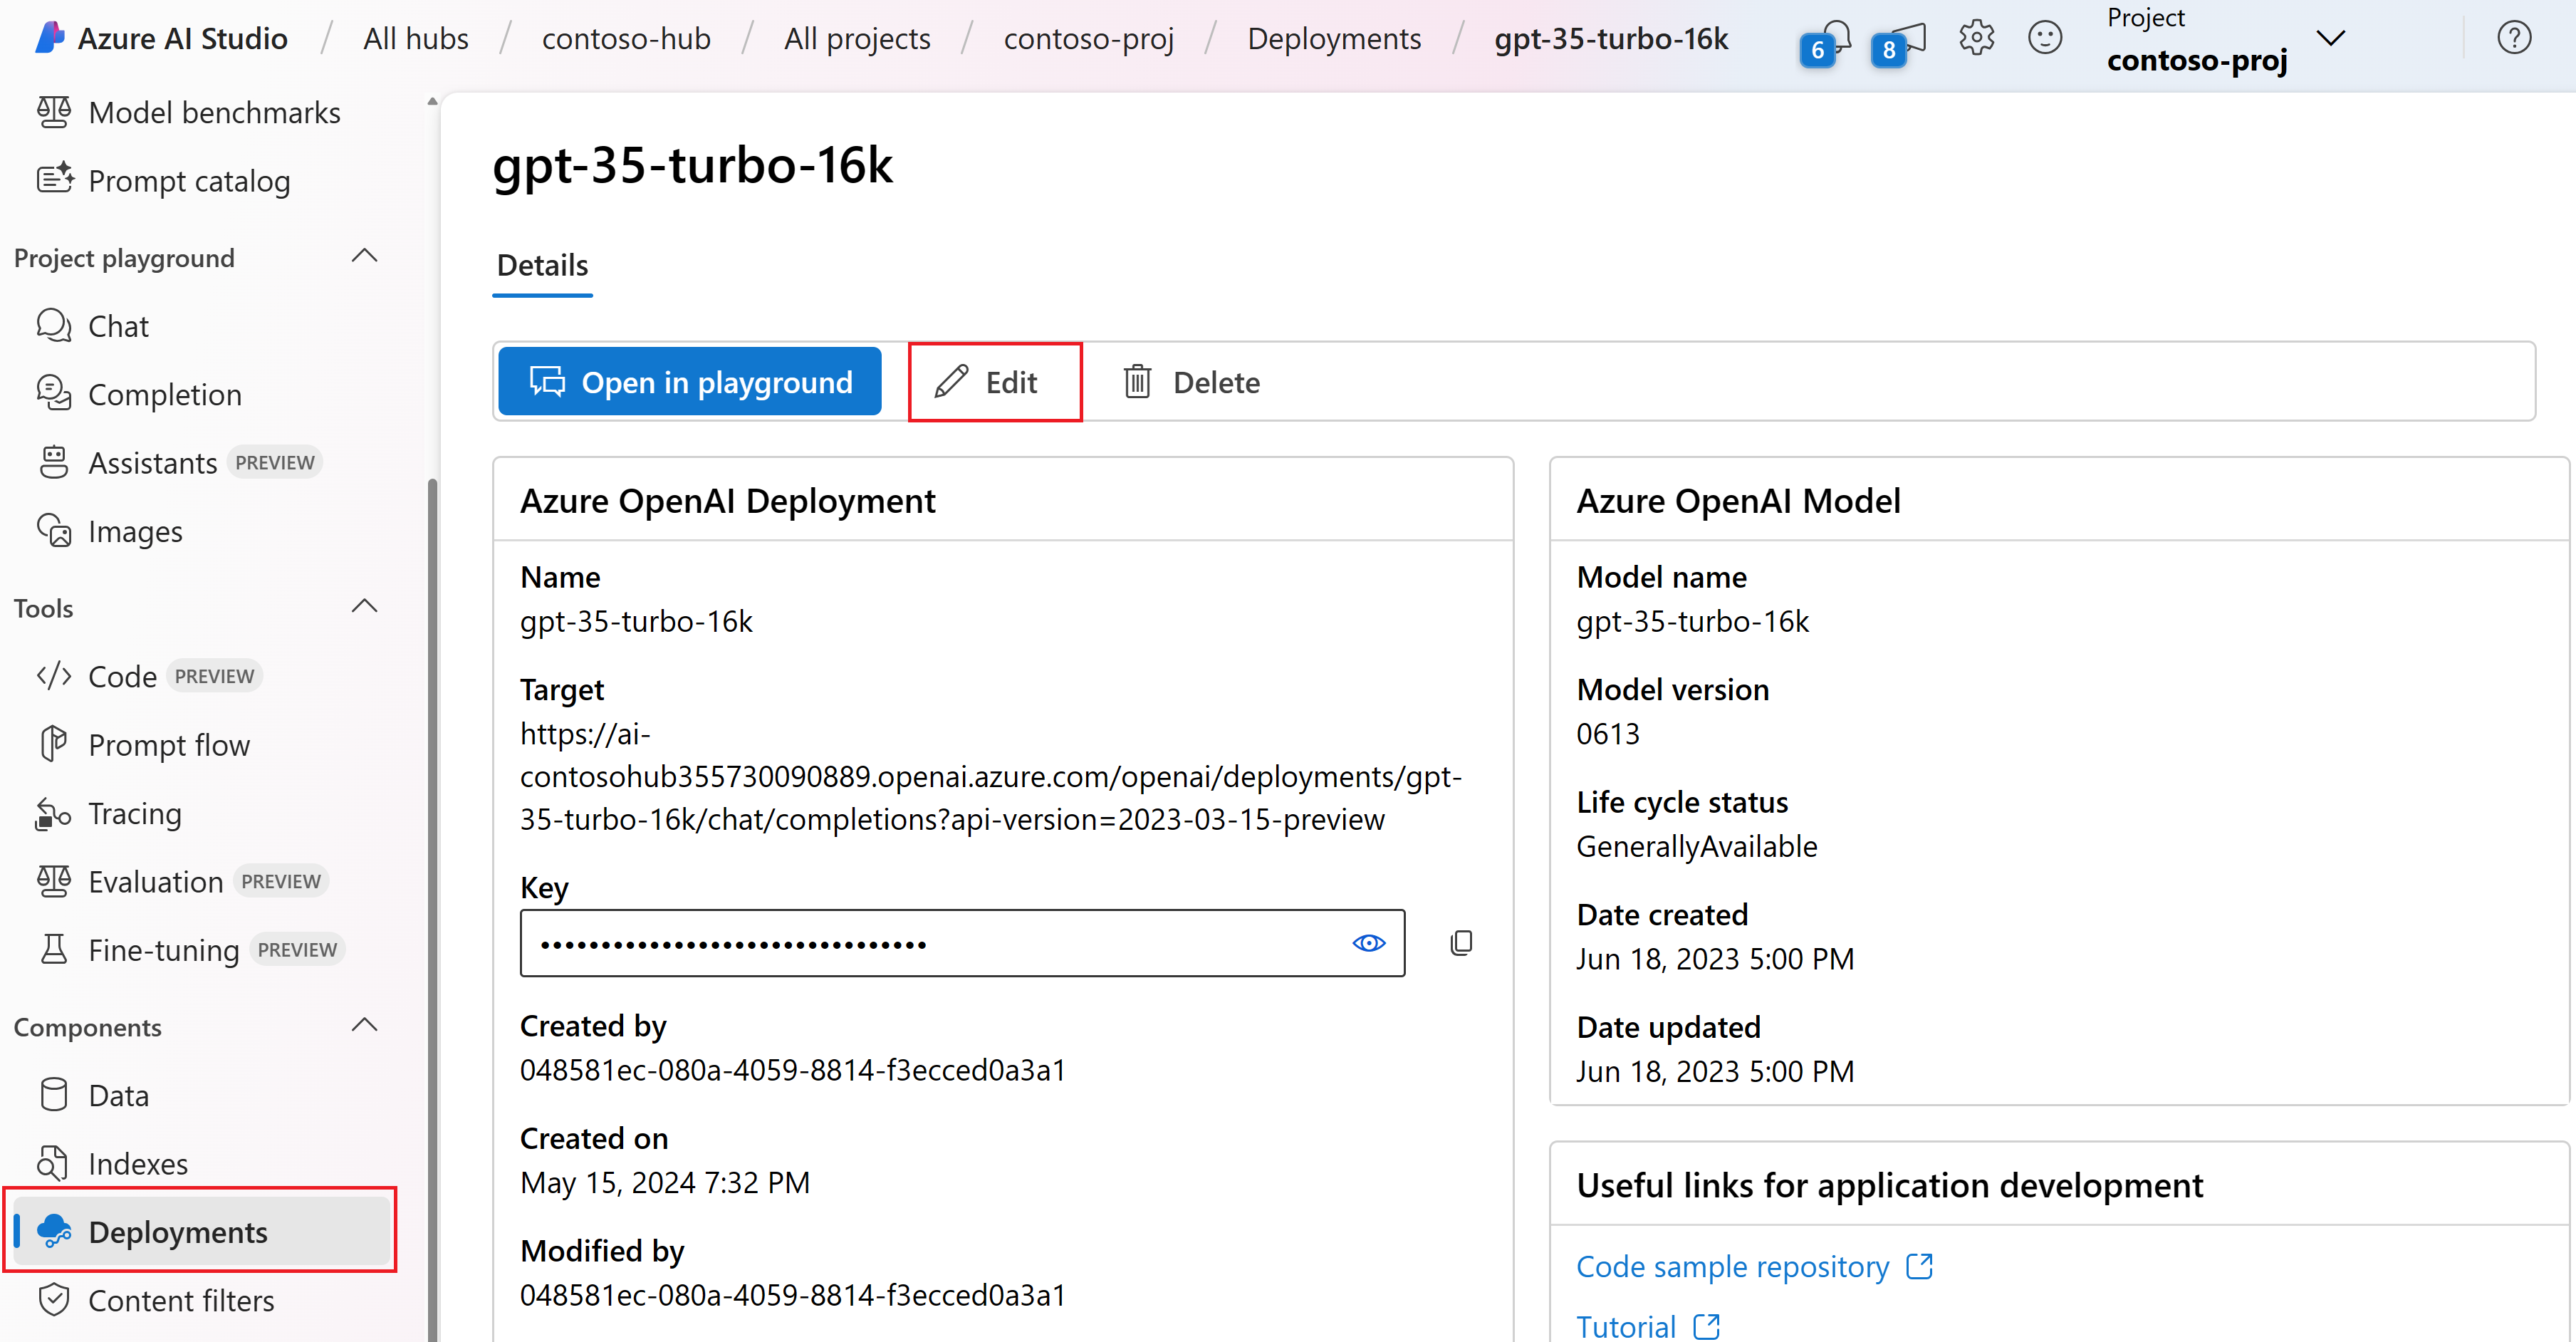Viewport: 2576px width, 1342px height.
Task: Click the Model version value 0613
Action: [x=1608, y=733]
